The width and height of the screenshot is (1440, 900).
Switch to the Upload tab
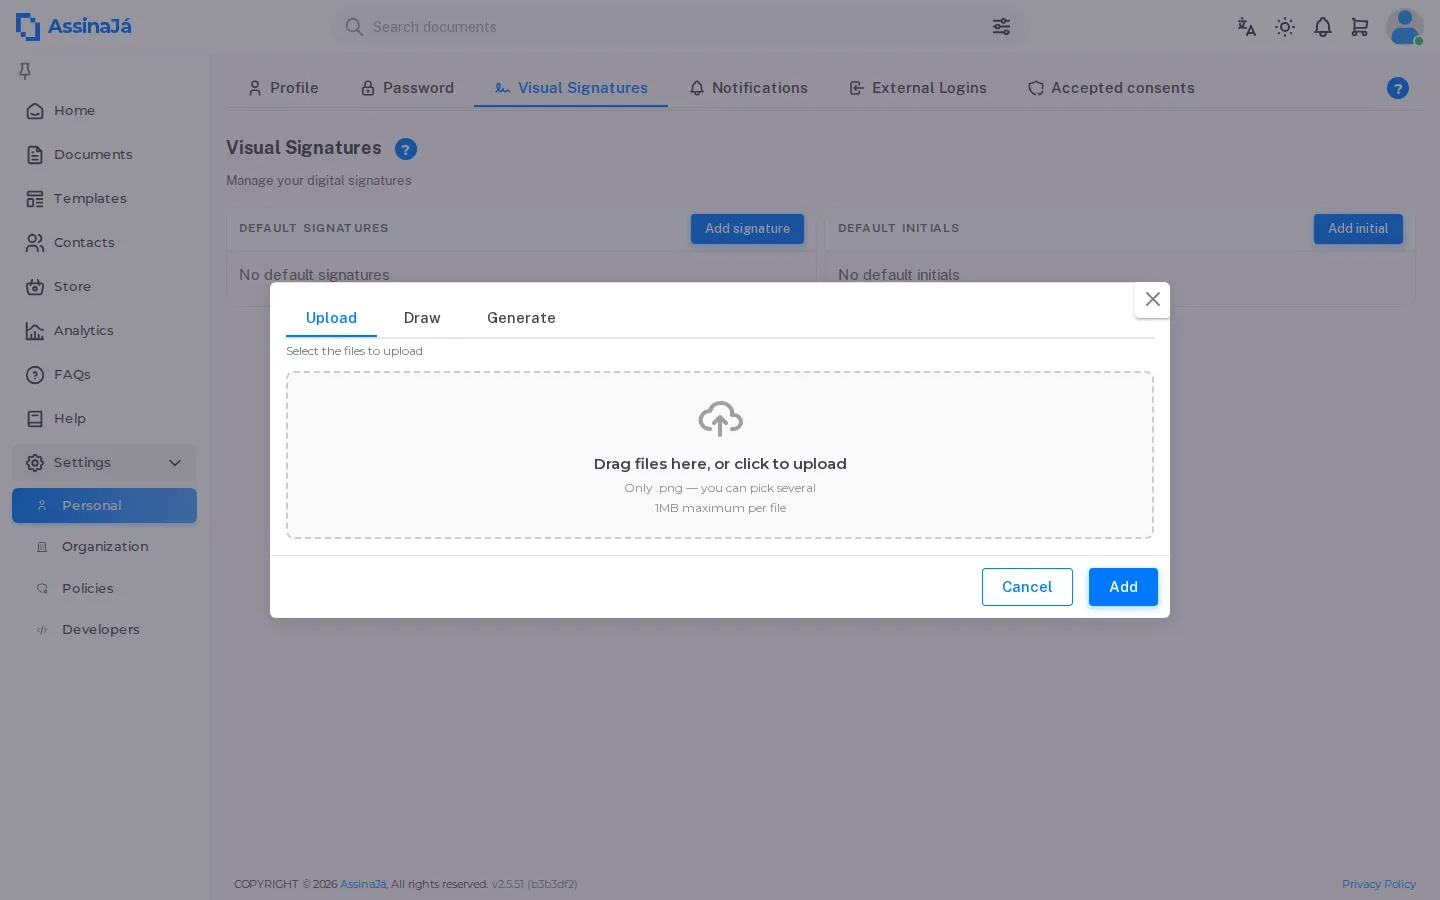point(331,318)
